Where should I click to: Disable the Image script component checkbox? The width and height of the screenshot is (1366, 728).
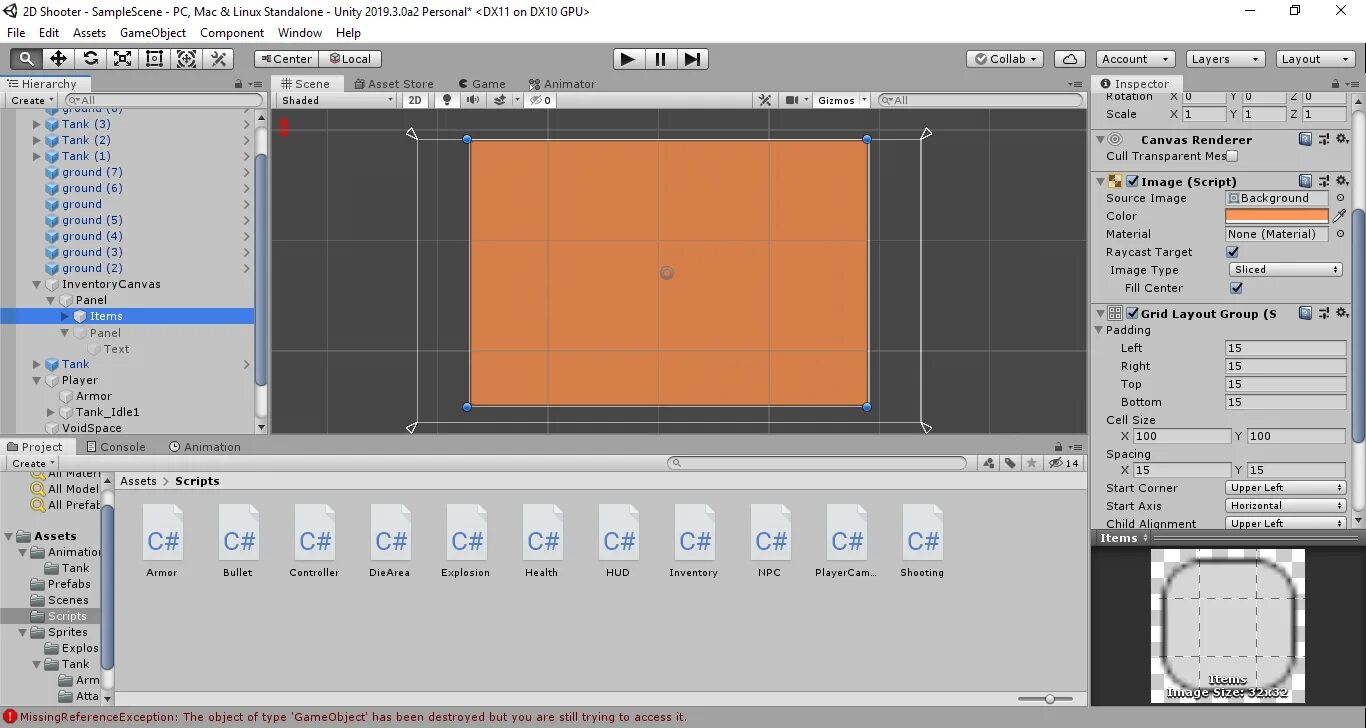(1132, 181)
